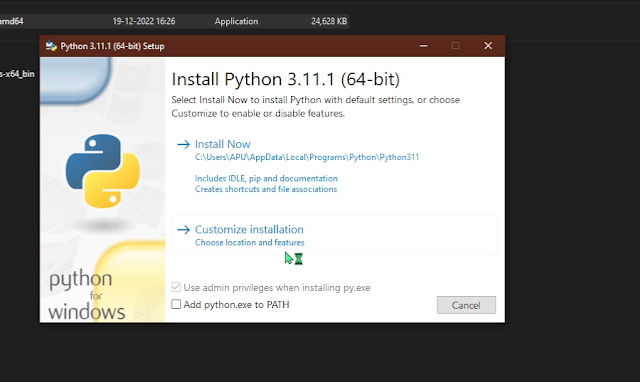Click the 'Install Python 3.11.1 (64-bit)' heading

[x=285, y=79]
